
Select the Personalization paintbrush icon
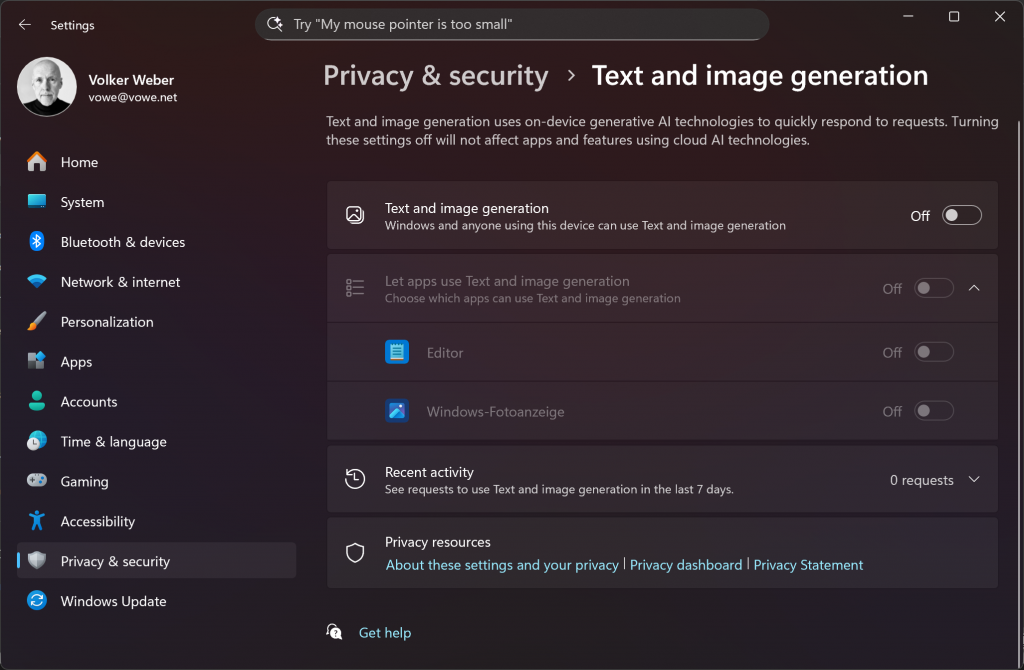(37, 322)
